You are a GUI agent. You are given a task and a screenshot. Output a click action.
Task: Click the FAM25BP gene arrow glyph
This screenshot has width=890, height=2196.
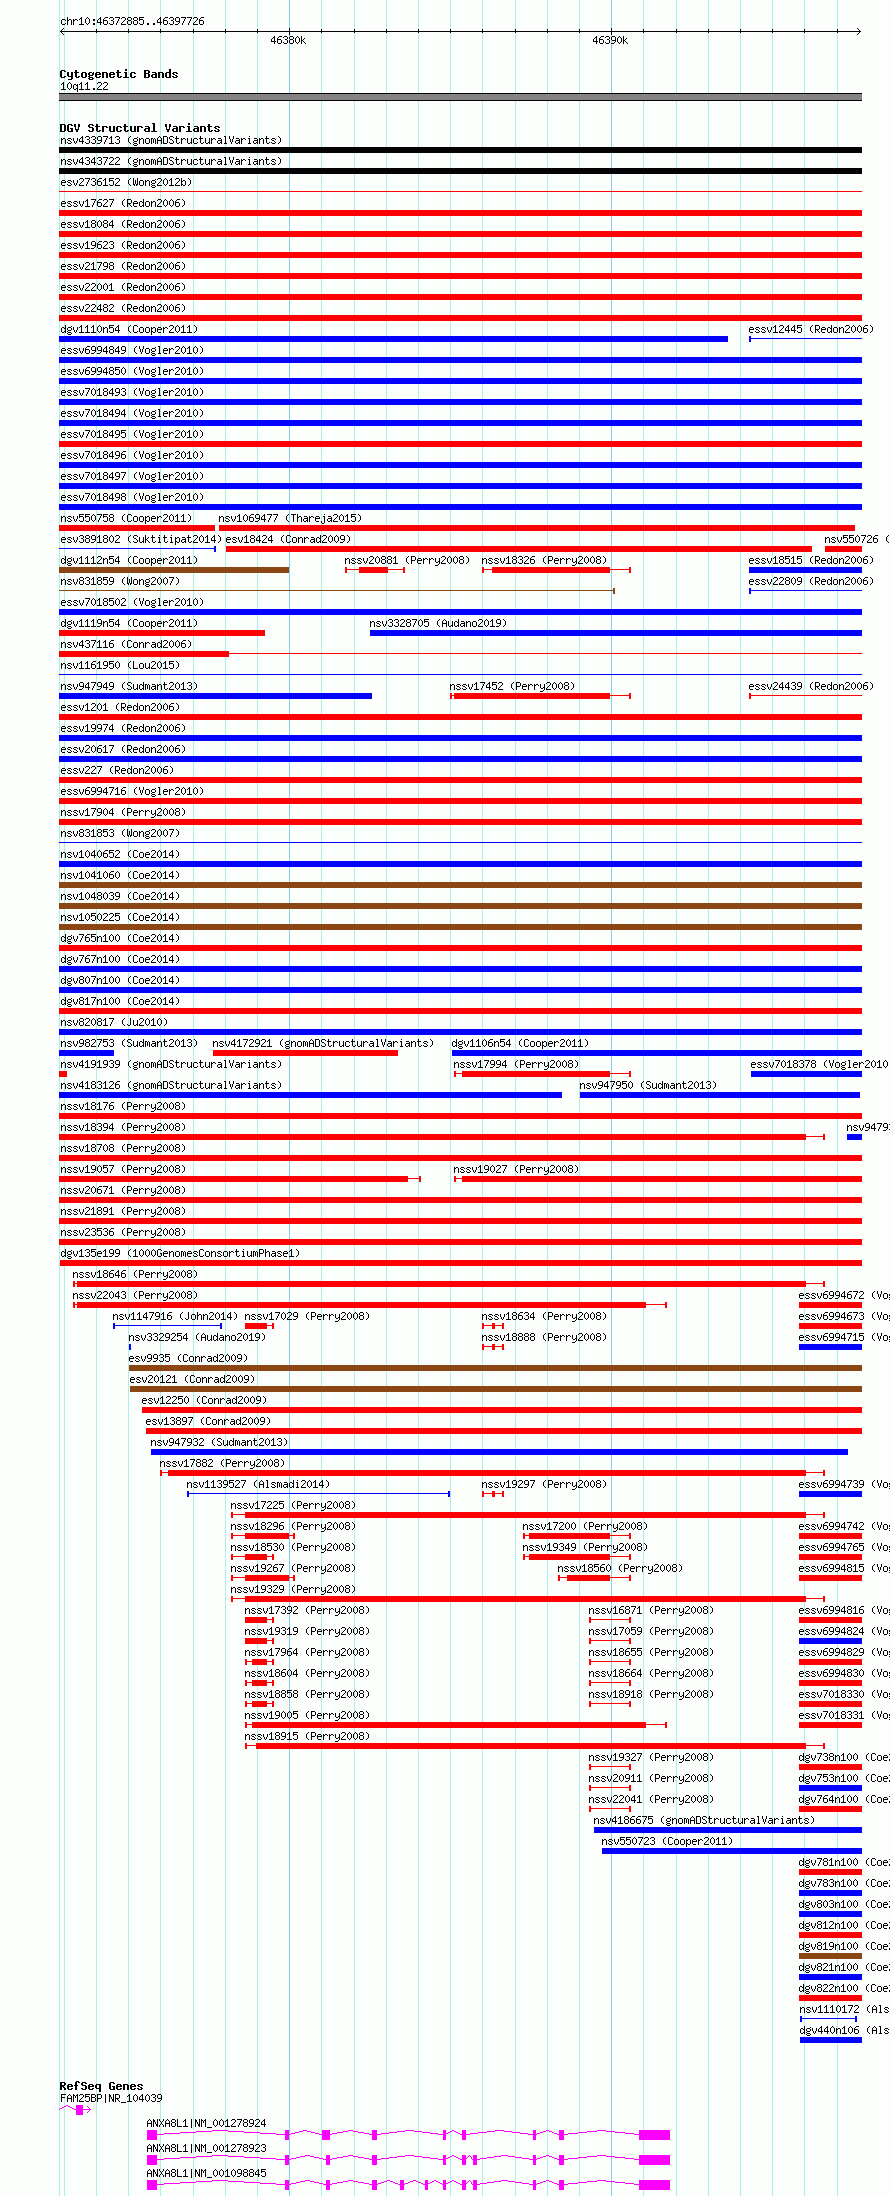(76, 2109)
